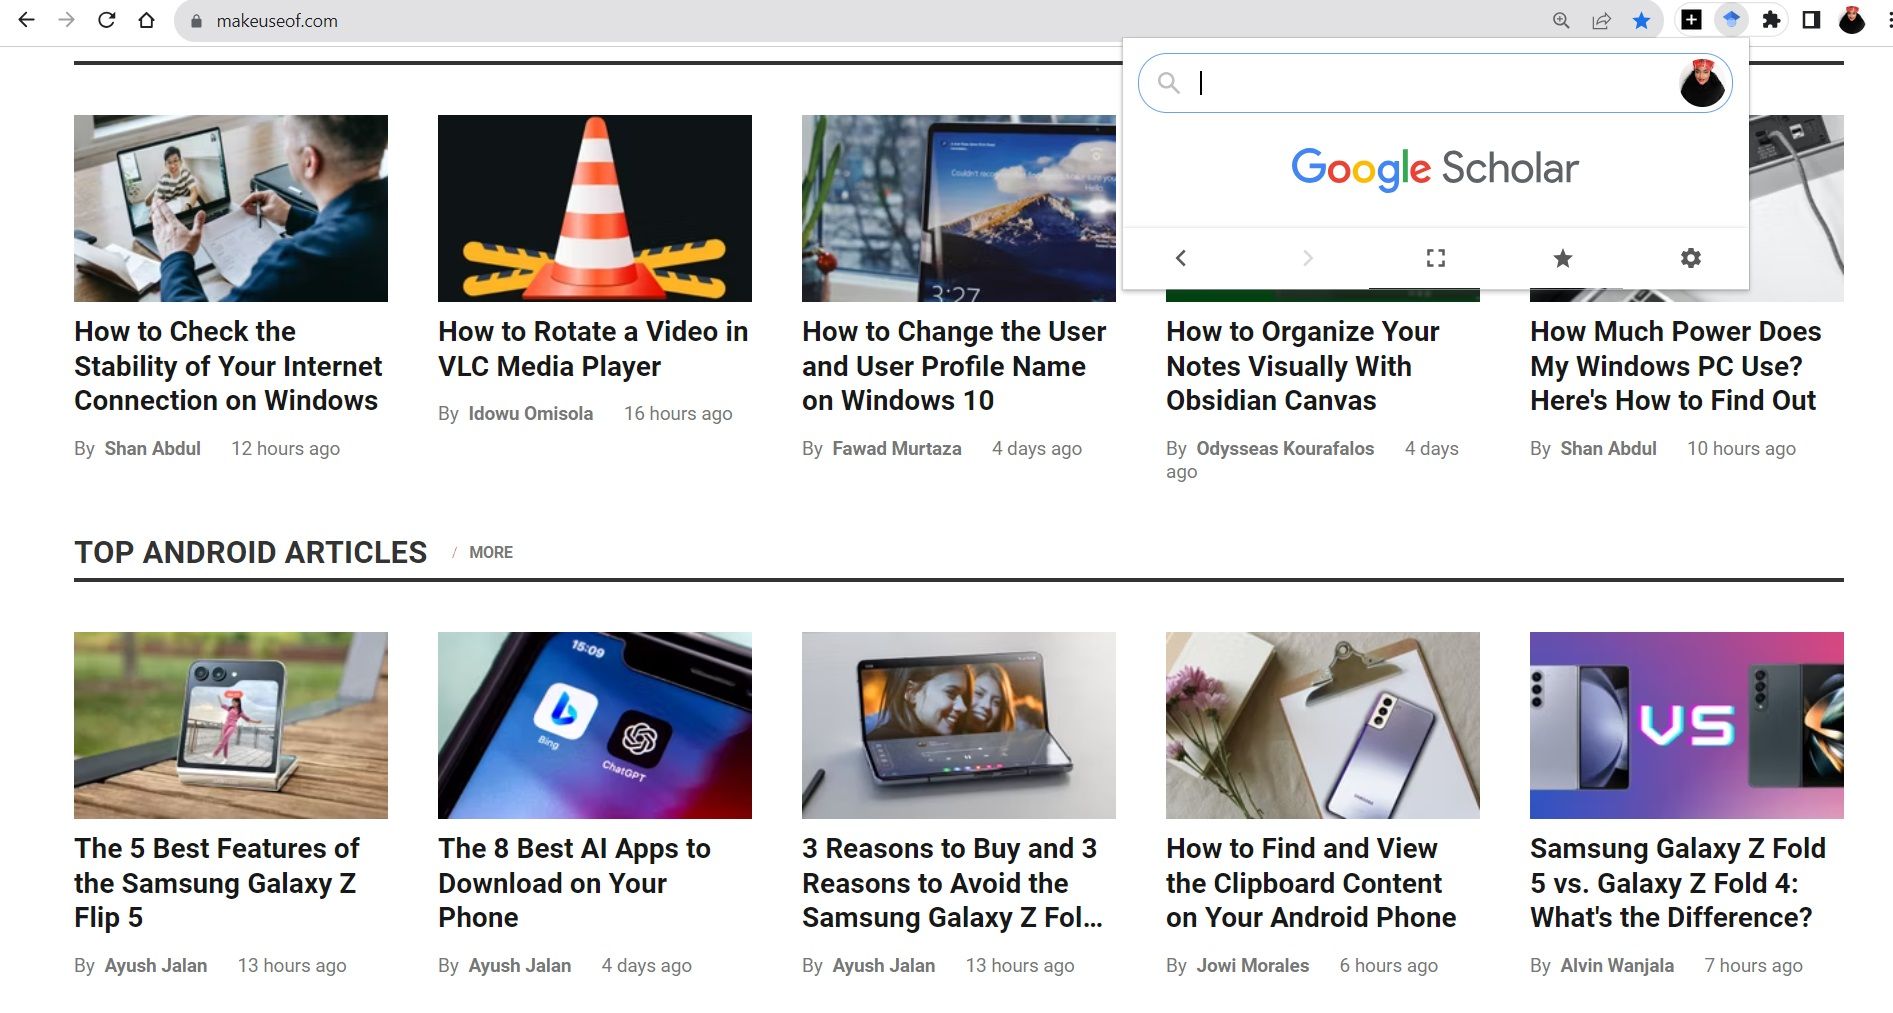The width and height of the screenshot is (1893, 1013).
Task: Open Scholar popup settings gear
Action: pos(1691,258)
